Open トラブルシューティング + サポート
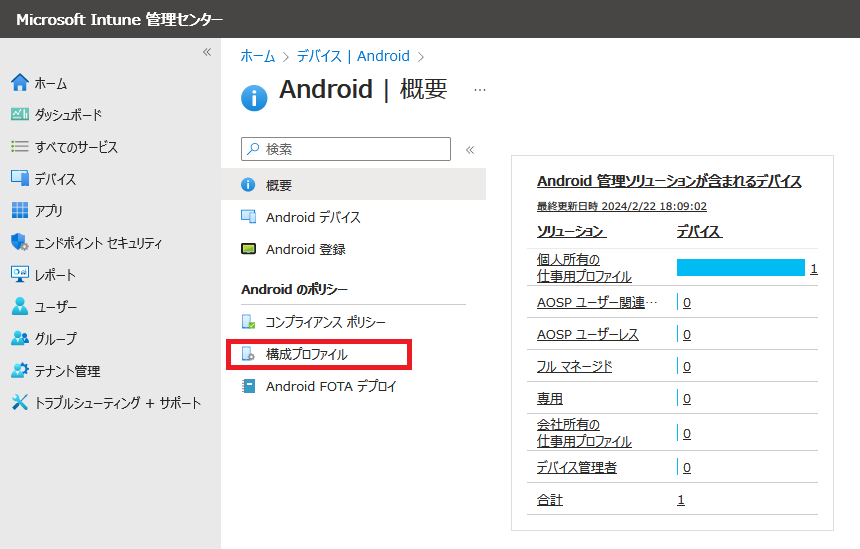The width and height of the screenshot is (860, 549). (x=118, y=403)
